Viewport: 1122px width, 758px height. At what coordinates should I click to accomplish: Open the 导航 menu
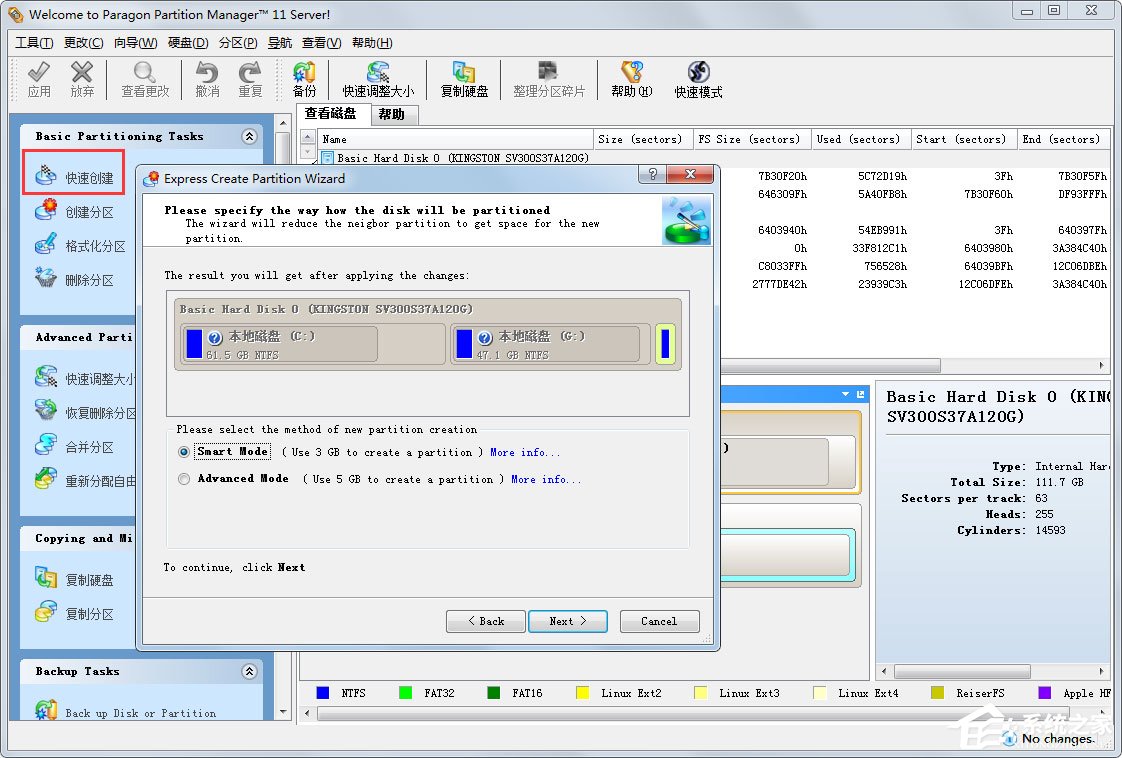coord(280,43)
